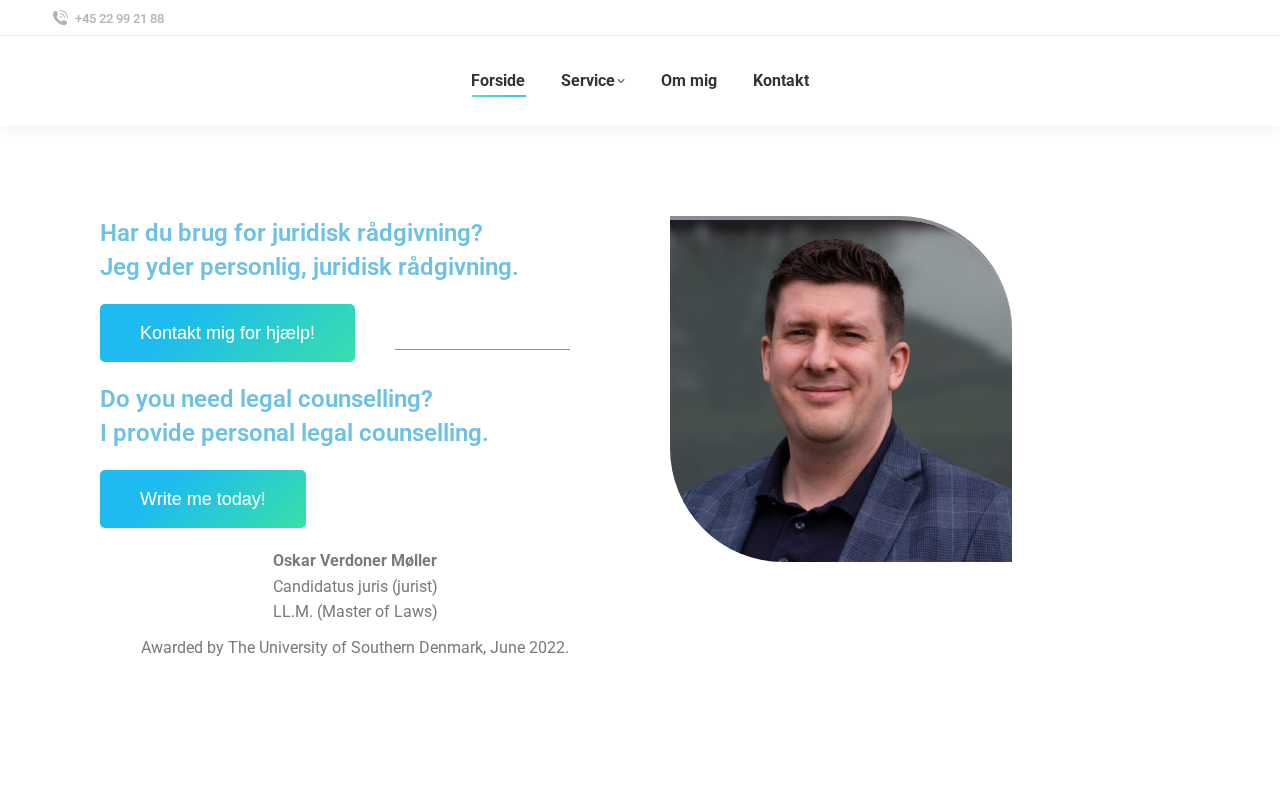
Task: Click the blue active underline below Forside
Action: coord(498,96)
